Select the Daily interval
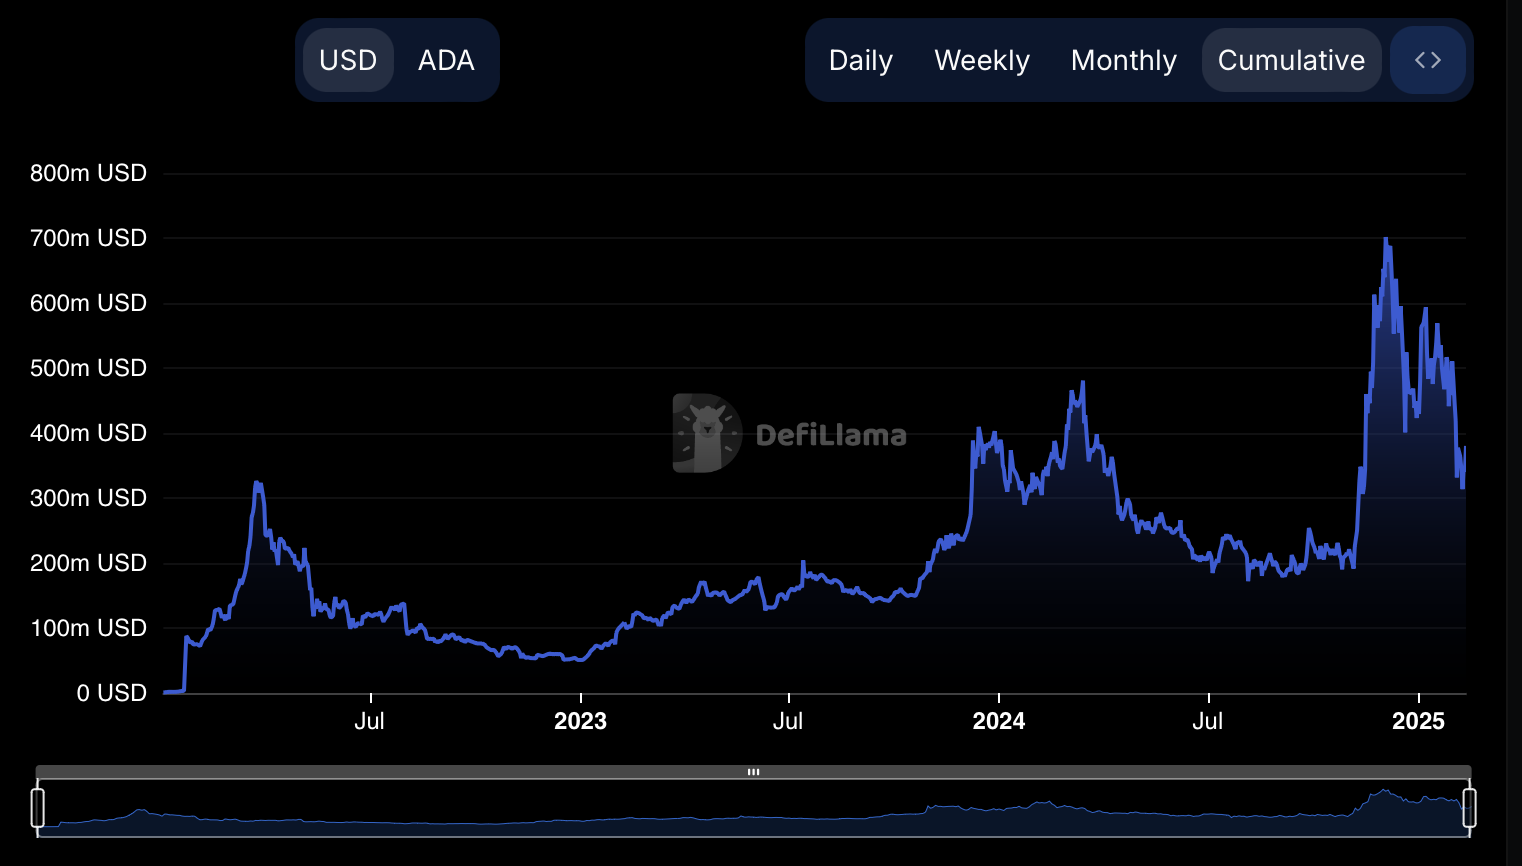1522x866 pixels. coord(861,60)
